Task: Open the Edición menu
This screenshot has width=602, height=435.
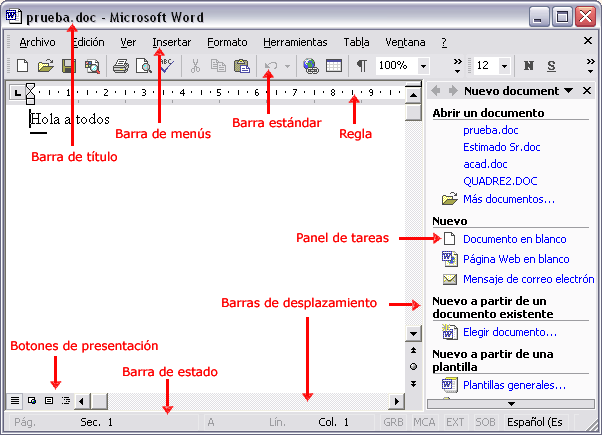Action: pos(88,42)
